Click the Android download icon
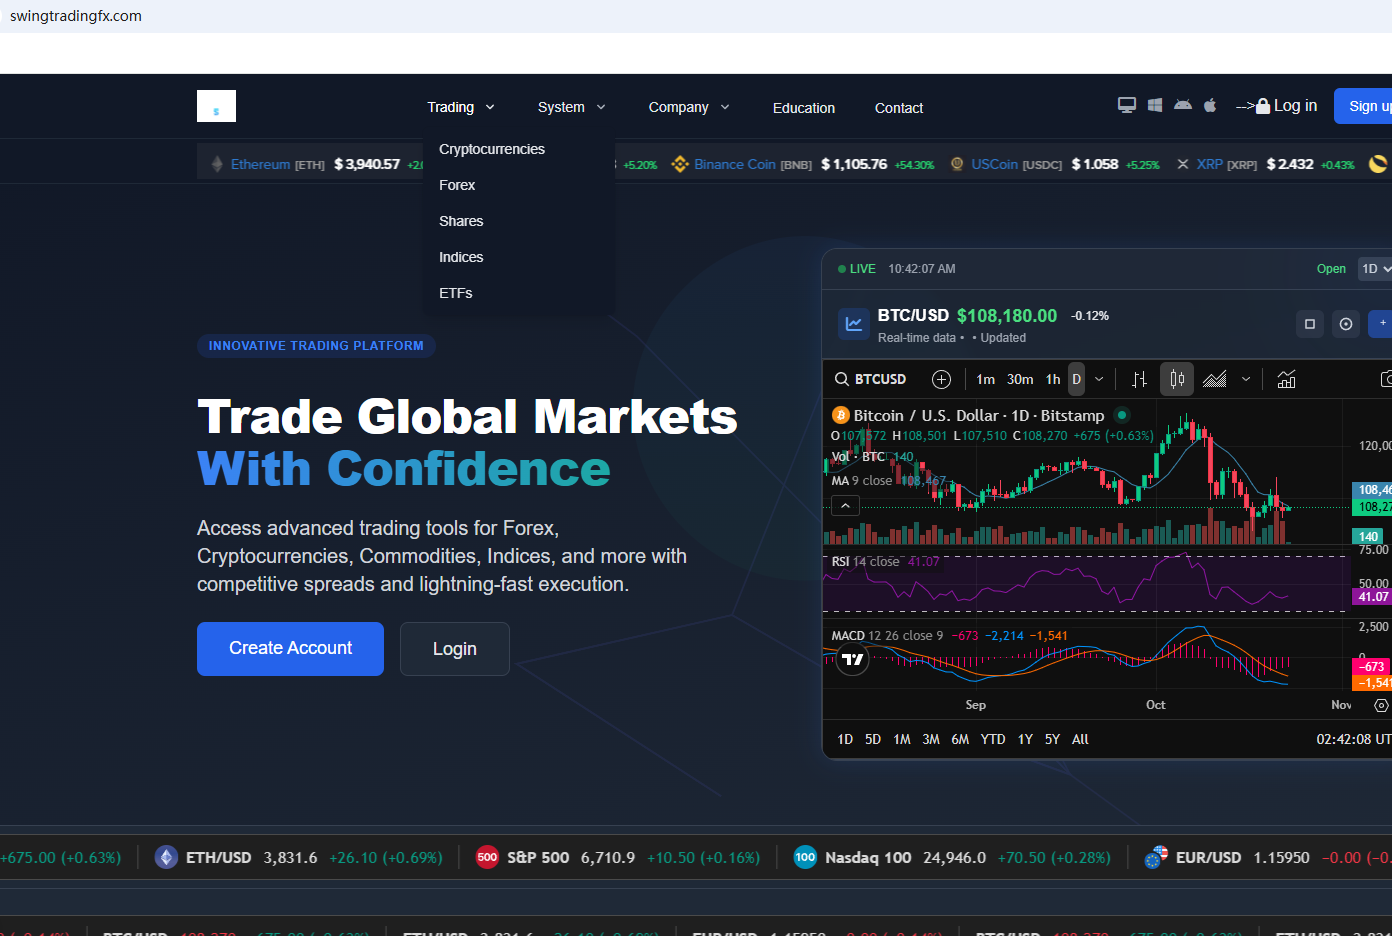Viewport: 1392px width, 936px height. 1183,105
